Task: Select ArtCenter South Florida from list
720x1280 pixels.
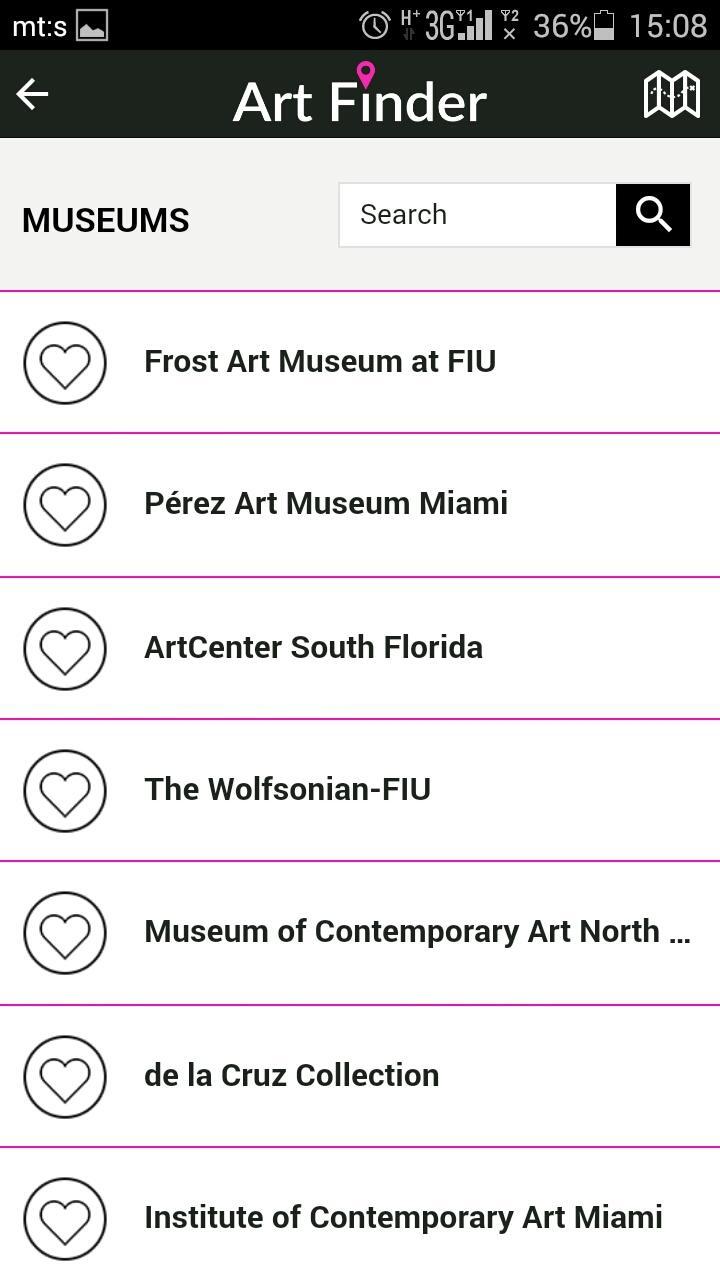Action: (360, 648)
